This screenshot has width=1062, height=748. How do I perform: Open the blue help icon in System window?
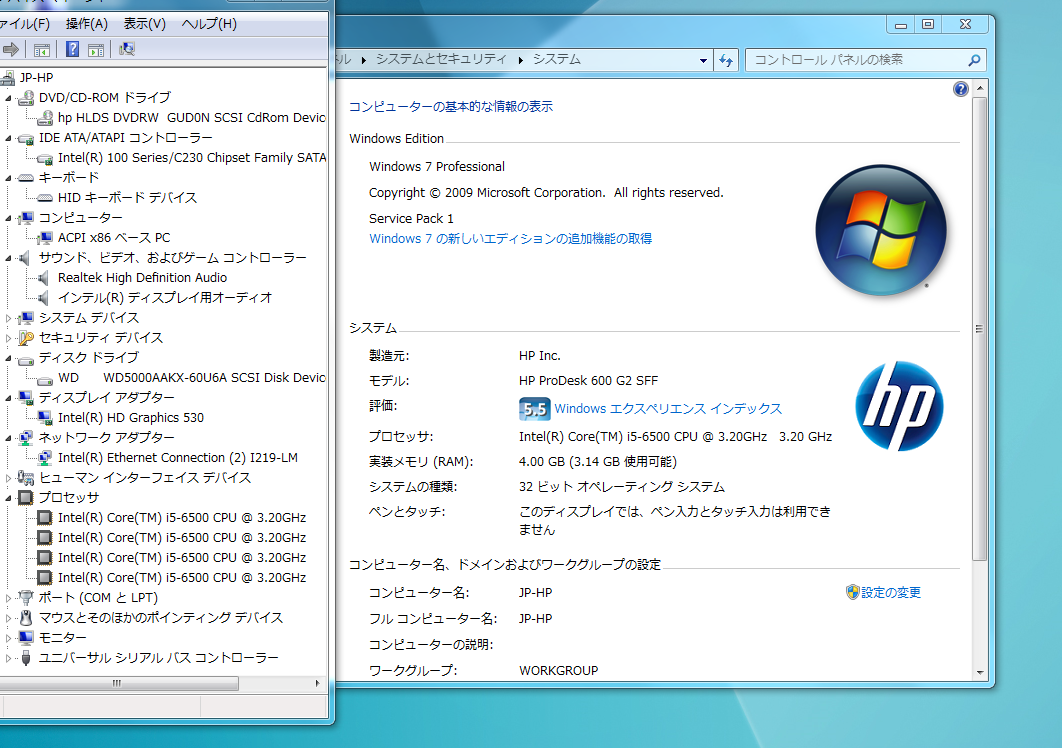960,89
